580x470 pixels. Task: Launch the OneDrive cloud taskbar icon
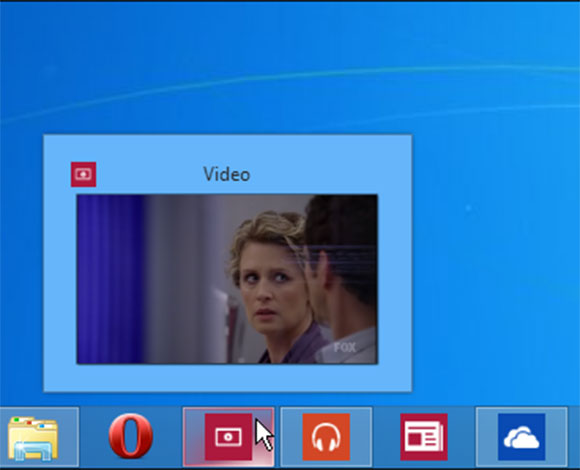[522, 437]
